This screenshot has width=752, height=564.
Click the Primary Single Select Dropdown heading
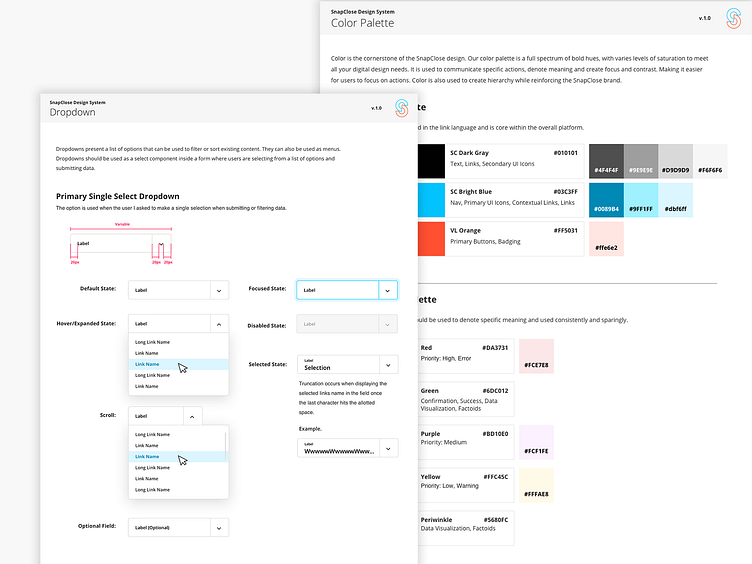click(x=118, y=196)
